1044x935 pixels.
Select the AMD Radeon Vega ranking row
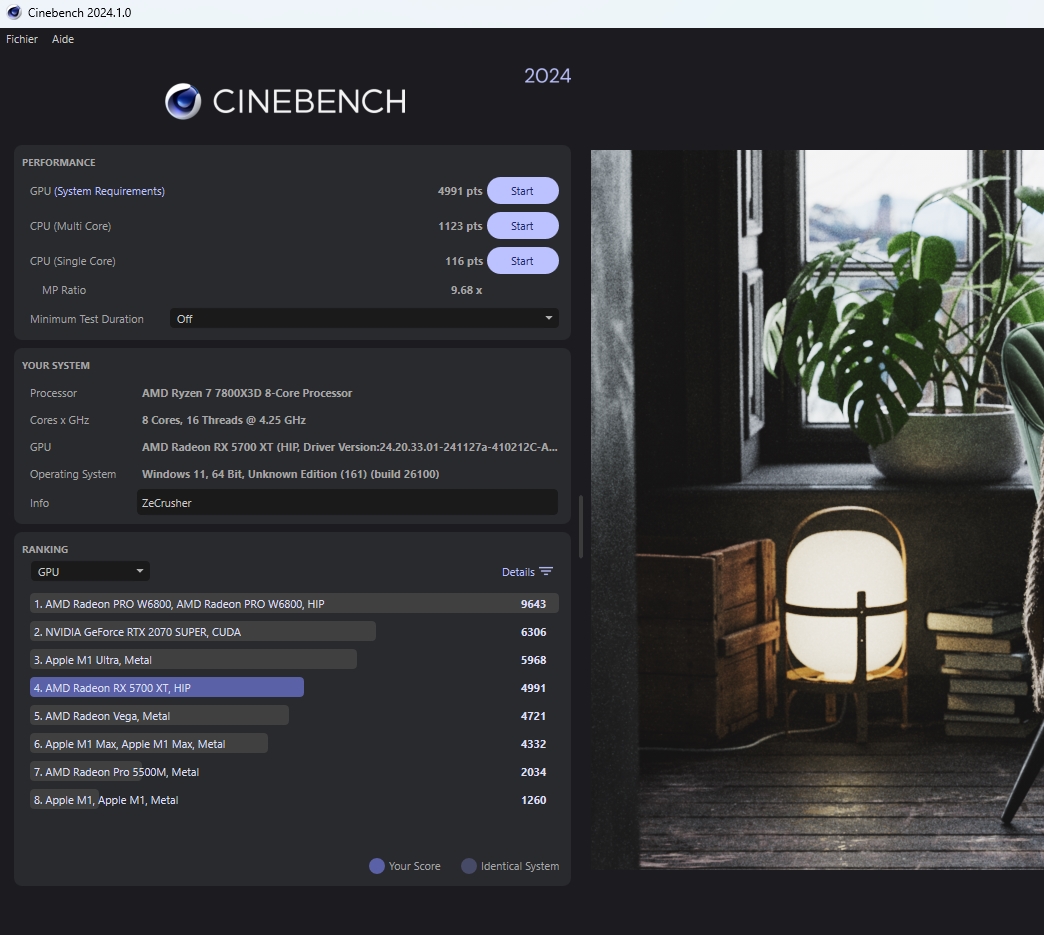tap(294, 716)
